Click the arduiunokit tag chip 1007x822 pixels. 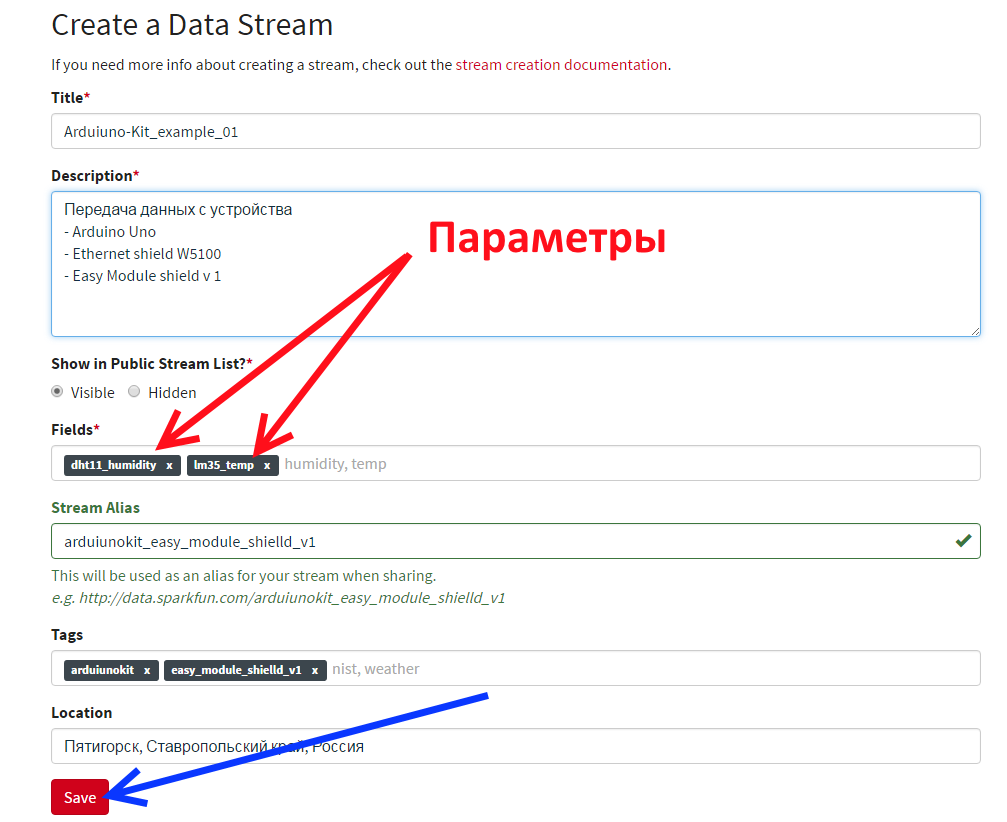coord(111,670)
